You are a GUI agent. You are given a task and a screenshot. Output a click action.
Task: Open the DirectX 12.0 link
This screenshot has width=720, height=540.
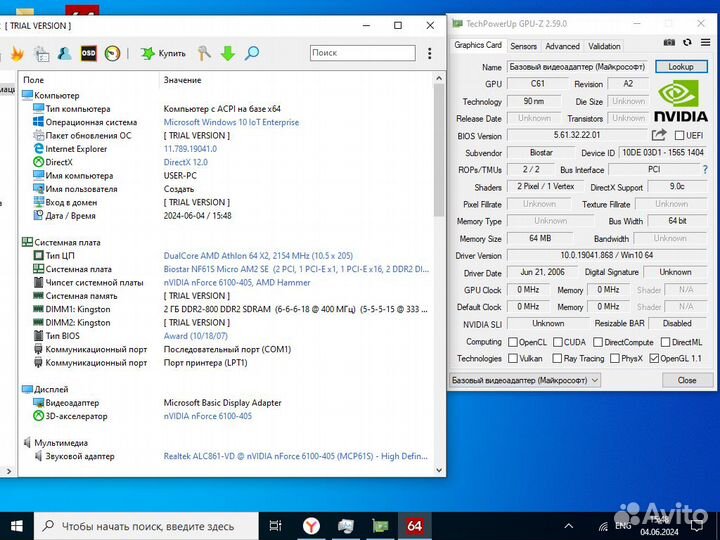pos(186,162)
